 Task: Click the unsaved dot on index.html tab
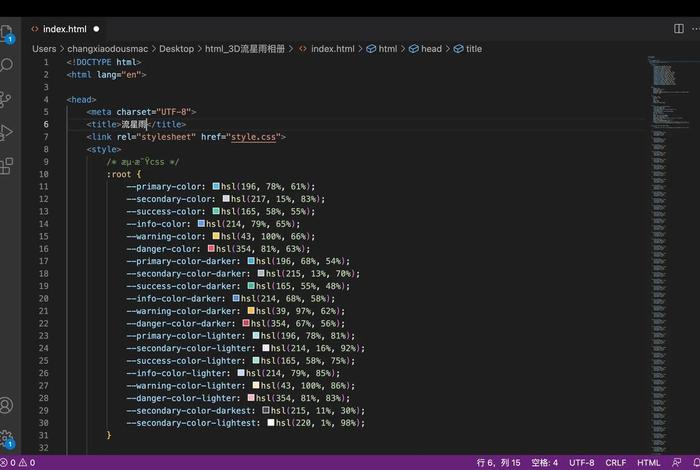[96, 29]
